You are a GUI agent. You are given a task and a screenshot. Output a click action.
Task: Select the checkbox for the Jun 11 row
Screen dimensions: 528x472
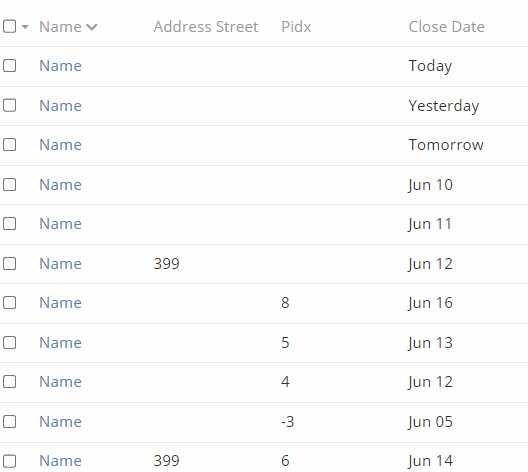pos(9,224)
